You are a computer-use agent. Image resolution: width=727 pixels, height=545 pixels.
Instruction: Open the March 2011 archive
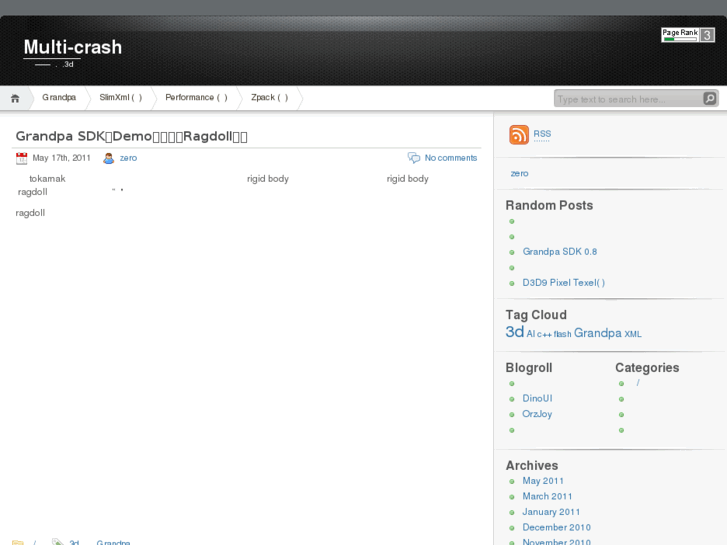[547, 496]
